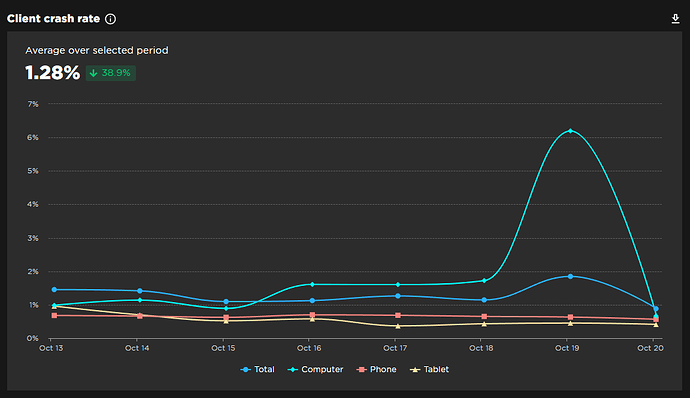The width and height of the screenshot is (690, 398).
Task: Select the Computer data point on Oct 17
Action: pyautogui.click(x=398, y=284)
